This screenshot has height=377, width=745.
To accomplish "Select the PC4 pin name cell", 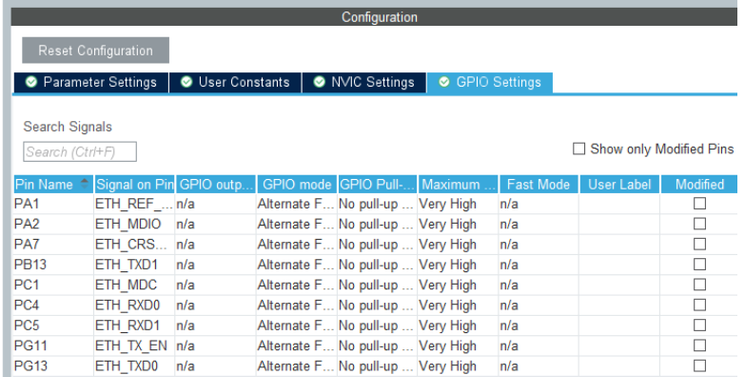I will pos(53,305).
